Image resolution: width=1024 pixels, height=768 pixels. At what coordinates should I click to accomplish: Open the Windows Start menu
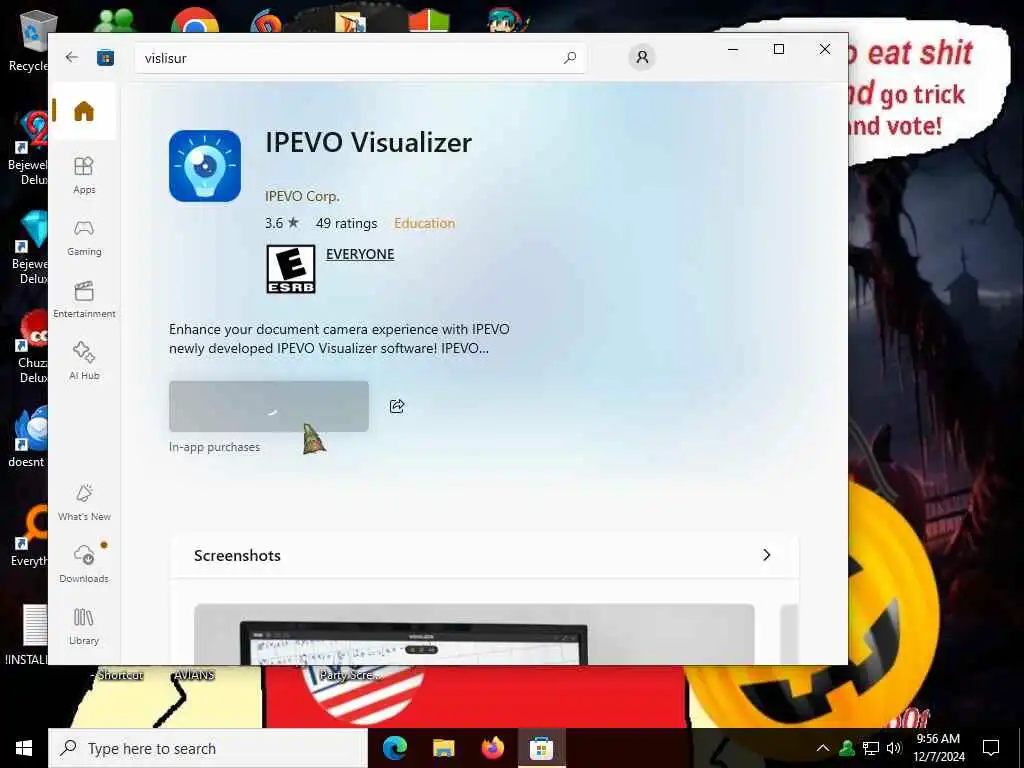point(24,748)
